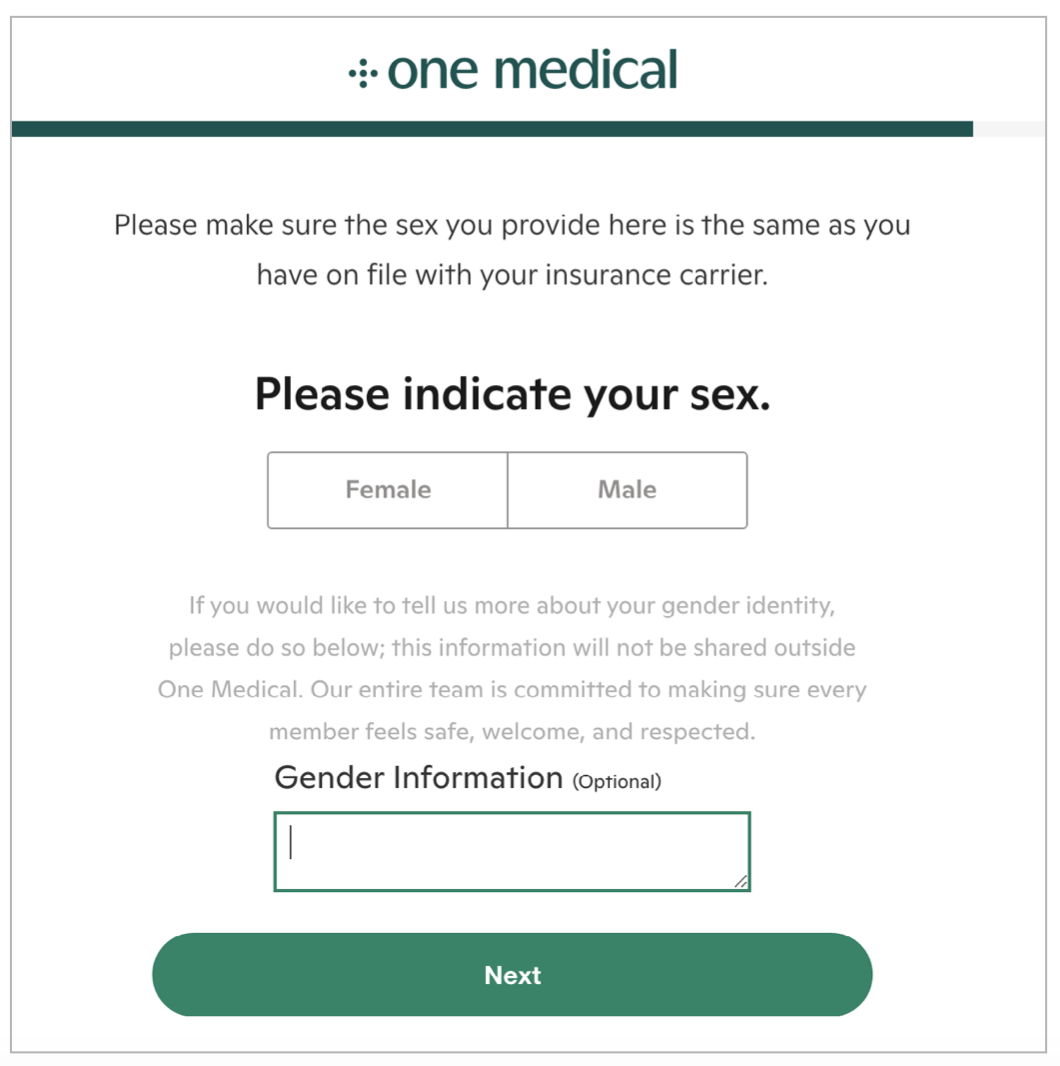Click the "Please indicate your sex." heading
Screen dimensions: 1060x1066
(x=512, y=394)
